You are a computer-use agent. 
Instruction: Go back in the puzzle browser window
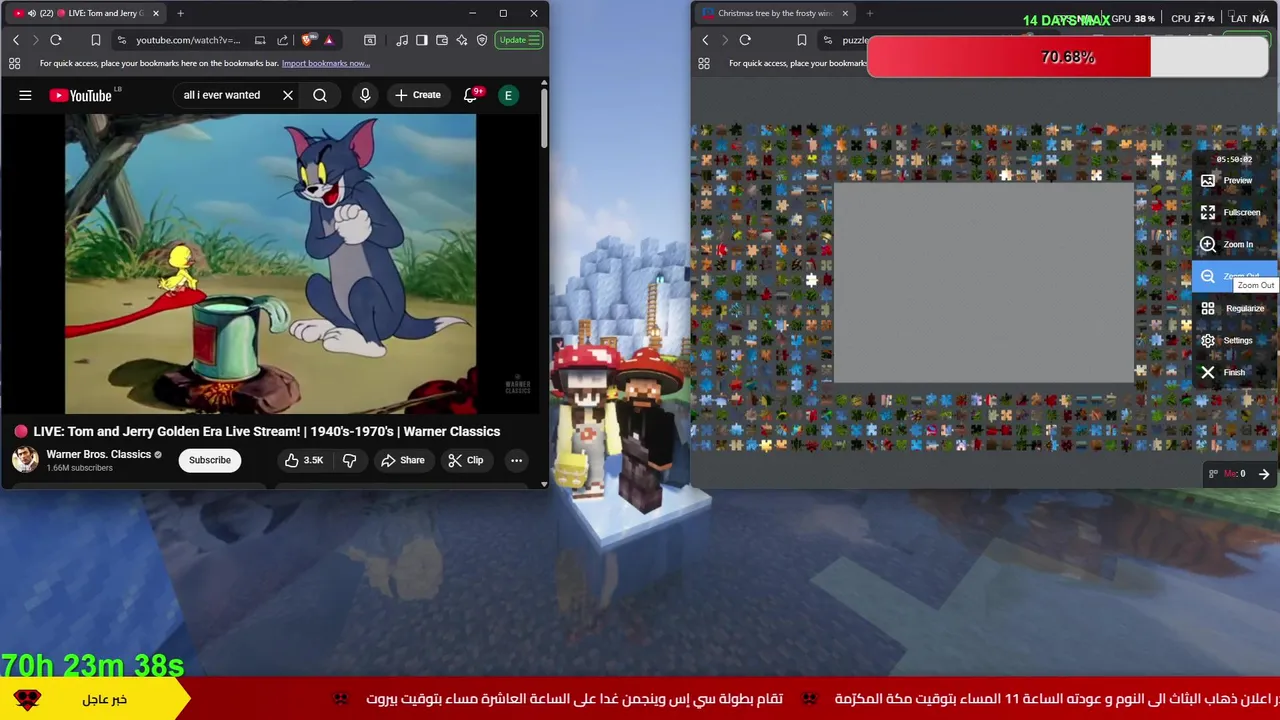705,40
